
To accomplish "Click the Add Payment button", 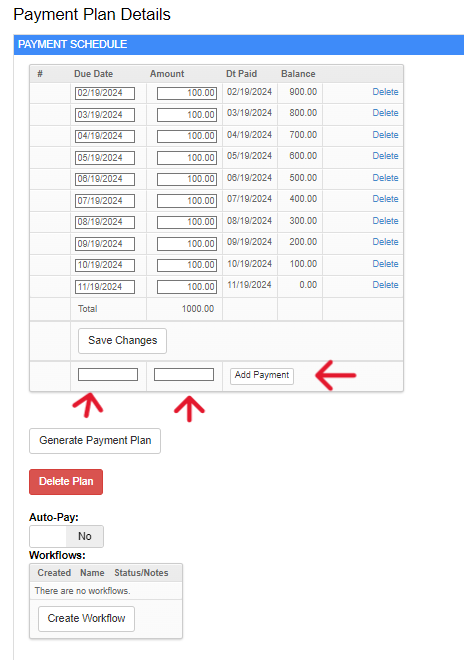I will coord(262,375).
